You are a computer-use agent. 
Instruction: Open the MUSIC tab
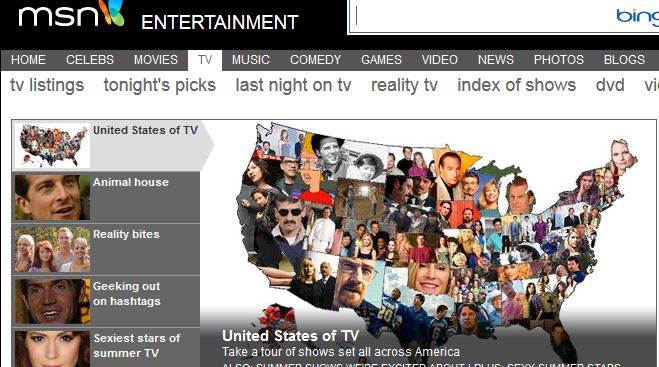coord(250,60)
